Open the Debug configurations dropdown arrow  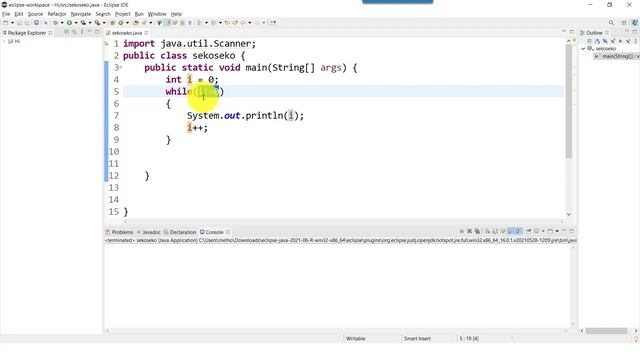(62, 23)
